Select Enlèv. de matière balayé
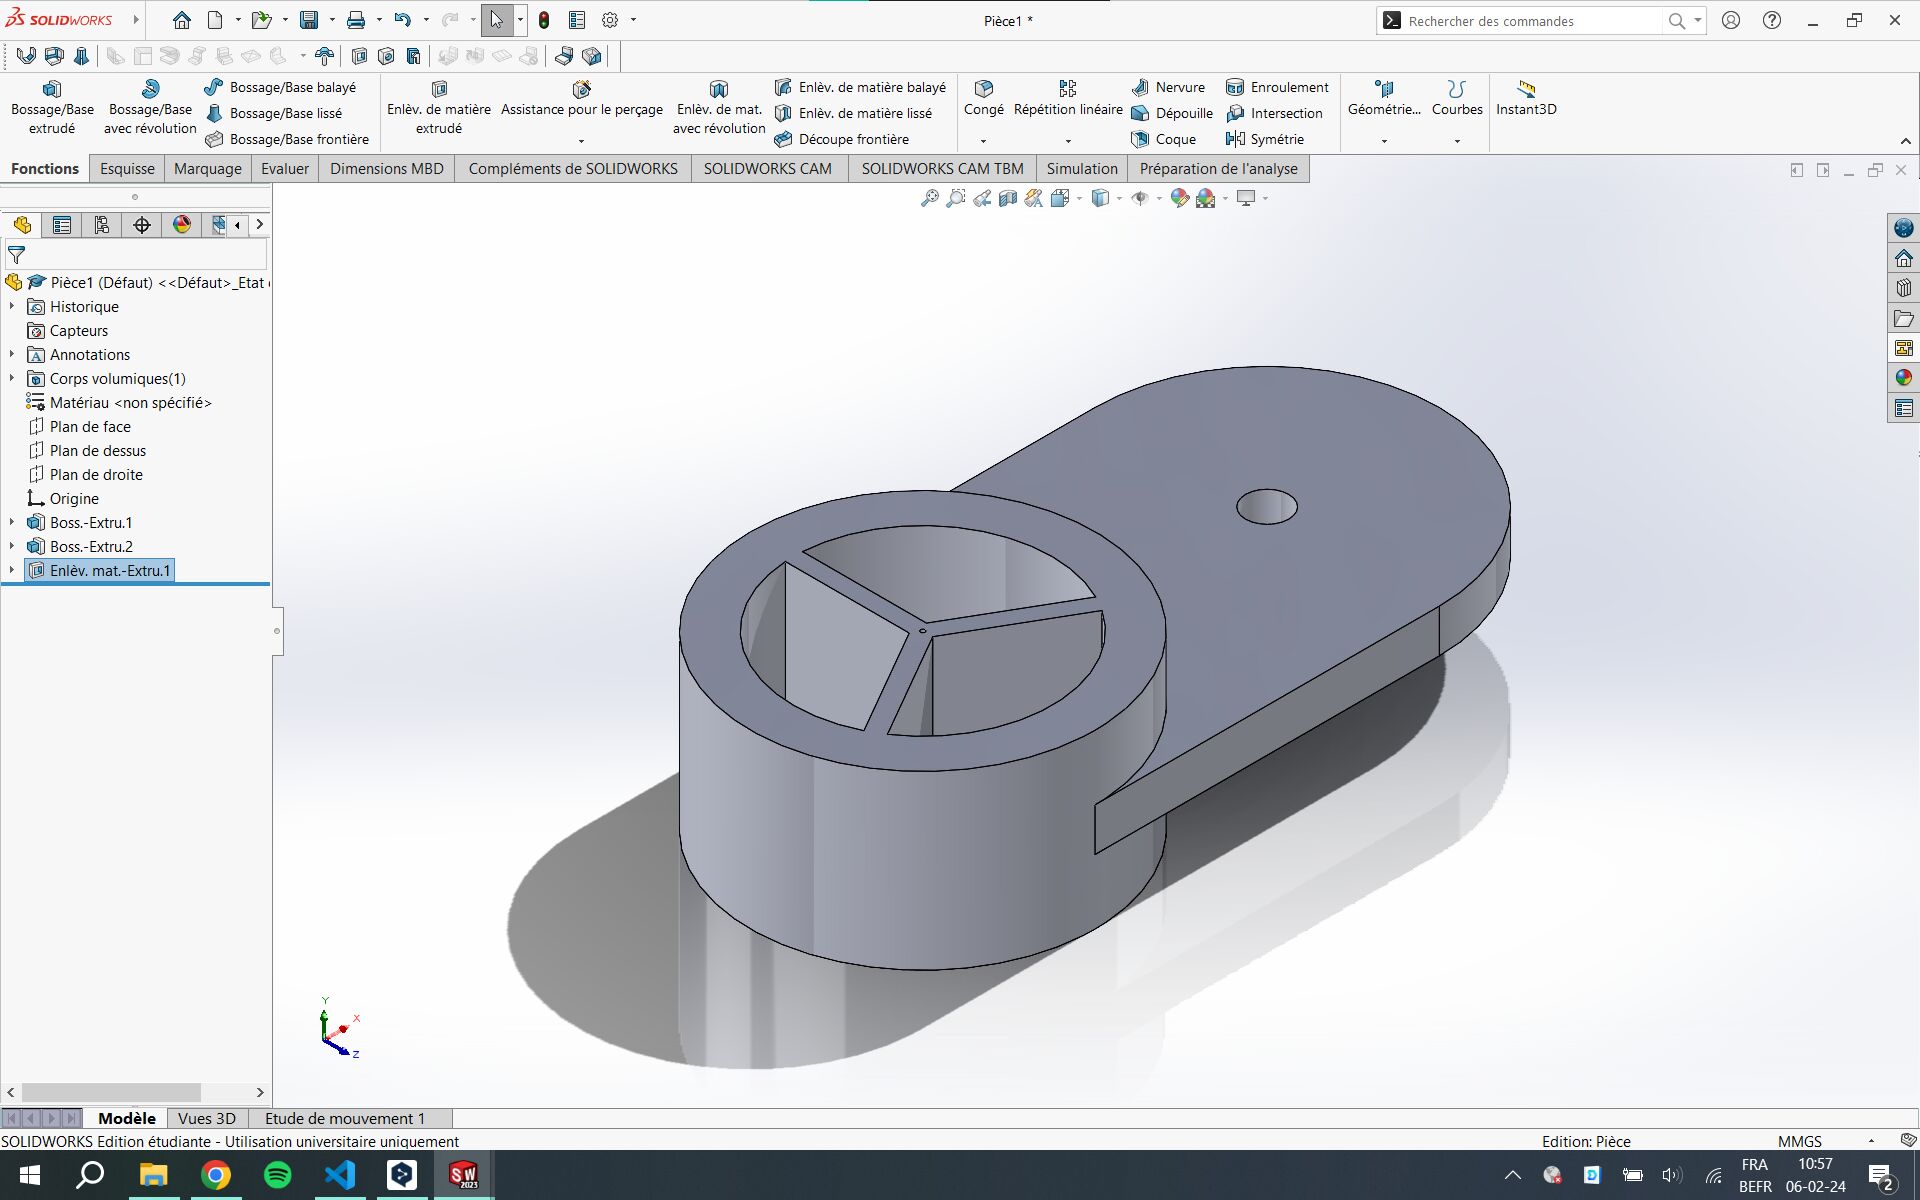Viewport: 1920px width, 1200px height. (860, 87)
